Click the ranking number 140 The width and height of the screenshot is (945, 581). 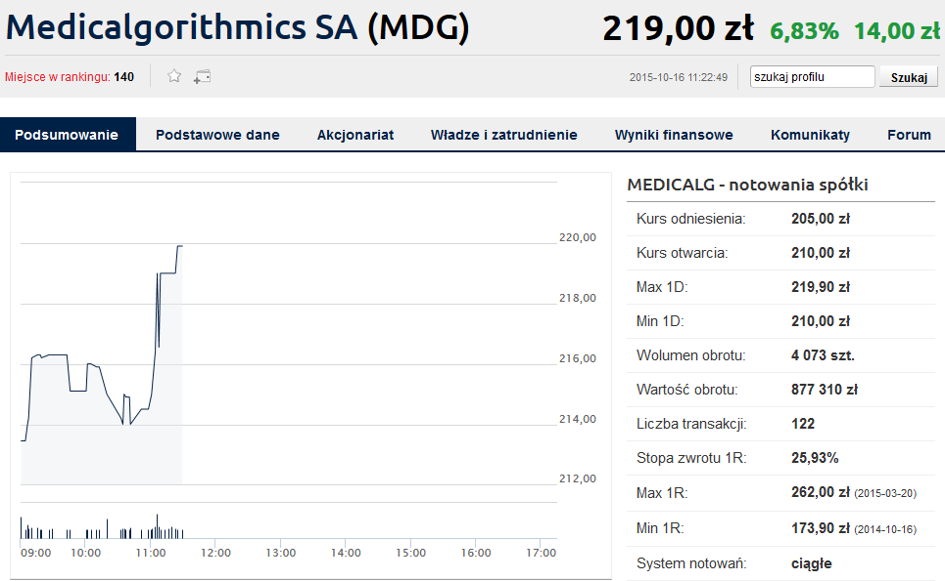(x=124, y=77)
